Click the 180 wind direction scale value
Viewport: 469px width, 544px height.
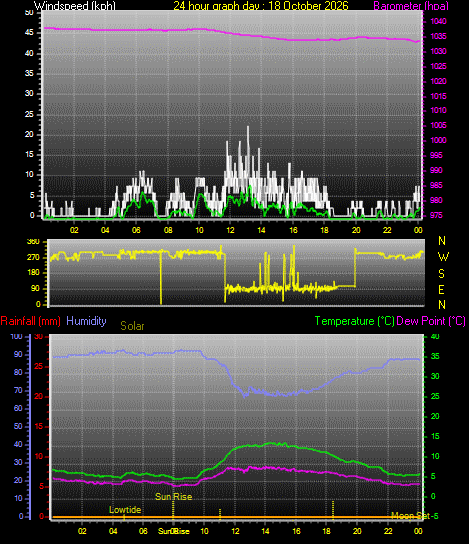pos(33,273)
